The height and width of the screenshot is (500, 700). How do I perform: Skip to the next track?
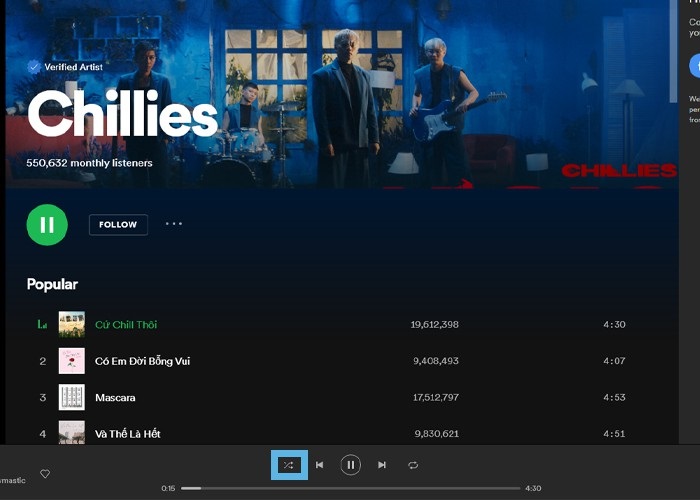tap(382, 465)
